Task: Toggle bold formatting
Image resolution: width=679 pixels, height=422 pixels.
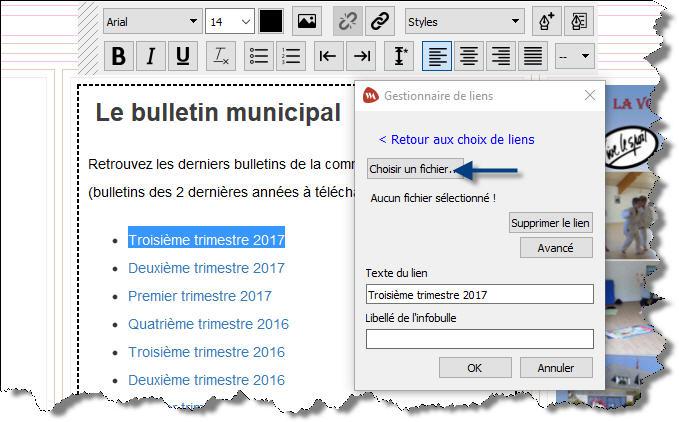Action: pyautogui.click(x=119, y=57)
